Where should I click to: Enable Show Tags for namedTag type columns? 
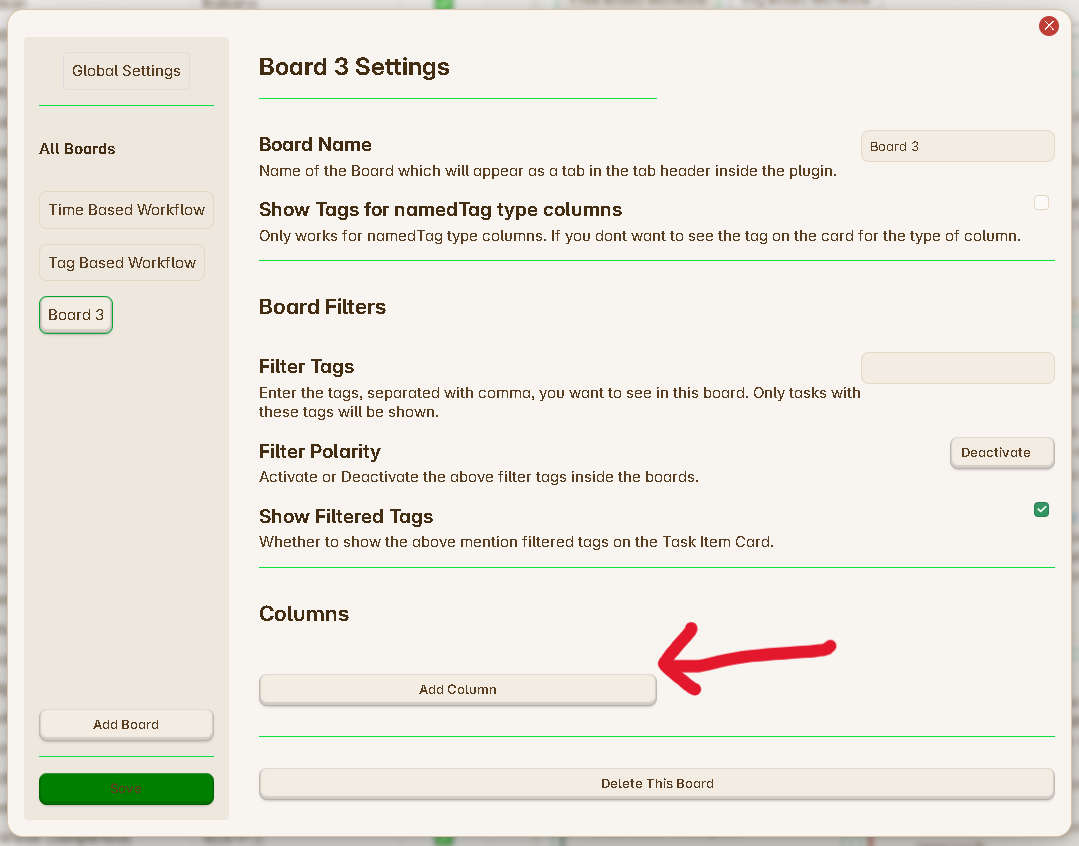click(x=1041, y=202)
